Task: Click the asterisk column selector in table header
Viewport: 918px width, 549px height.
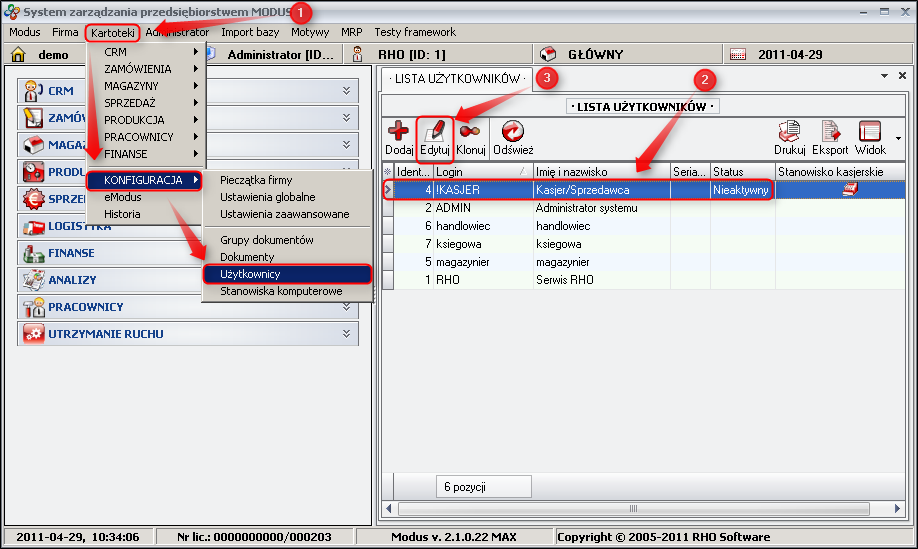Action: pos(388,171)
